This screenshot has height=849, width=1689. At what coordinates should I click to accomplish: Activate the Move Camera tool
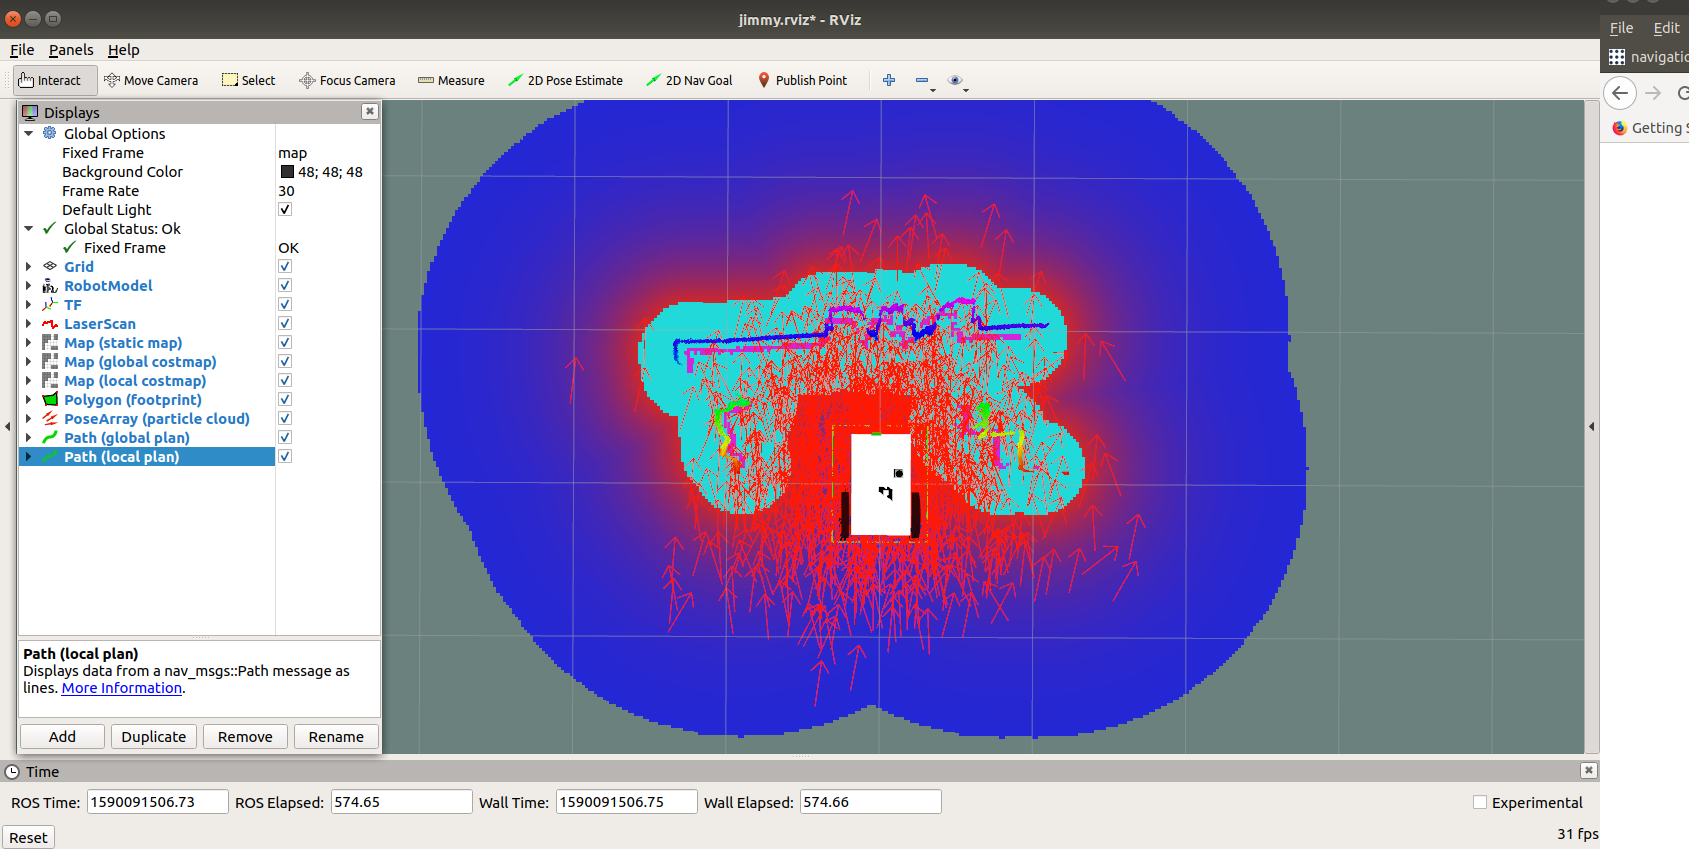[151, 81]
